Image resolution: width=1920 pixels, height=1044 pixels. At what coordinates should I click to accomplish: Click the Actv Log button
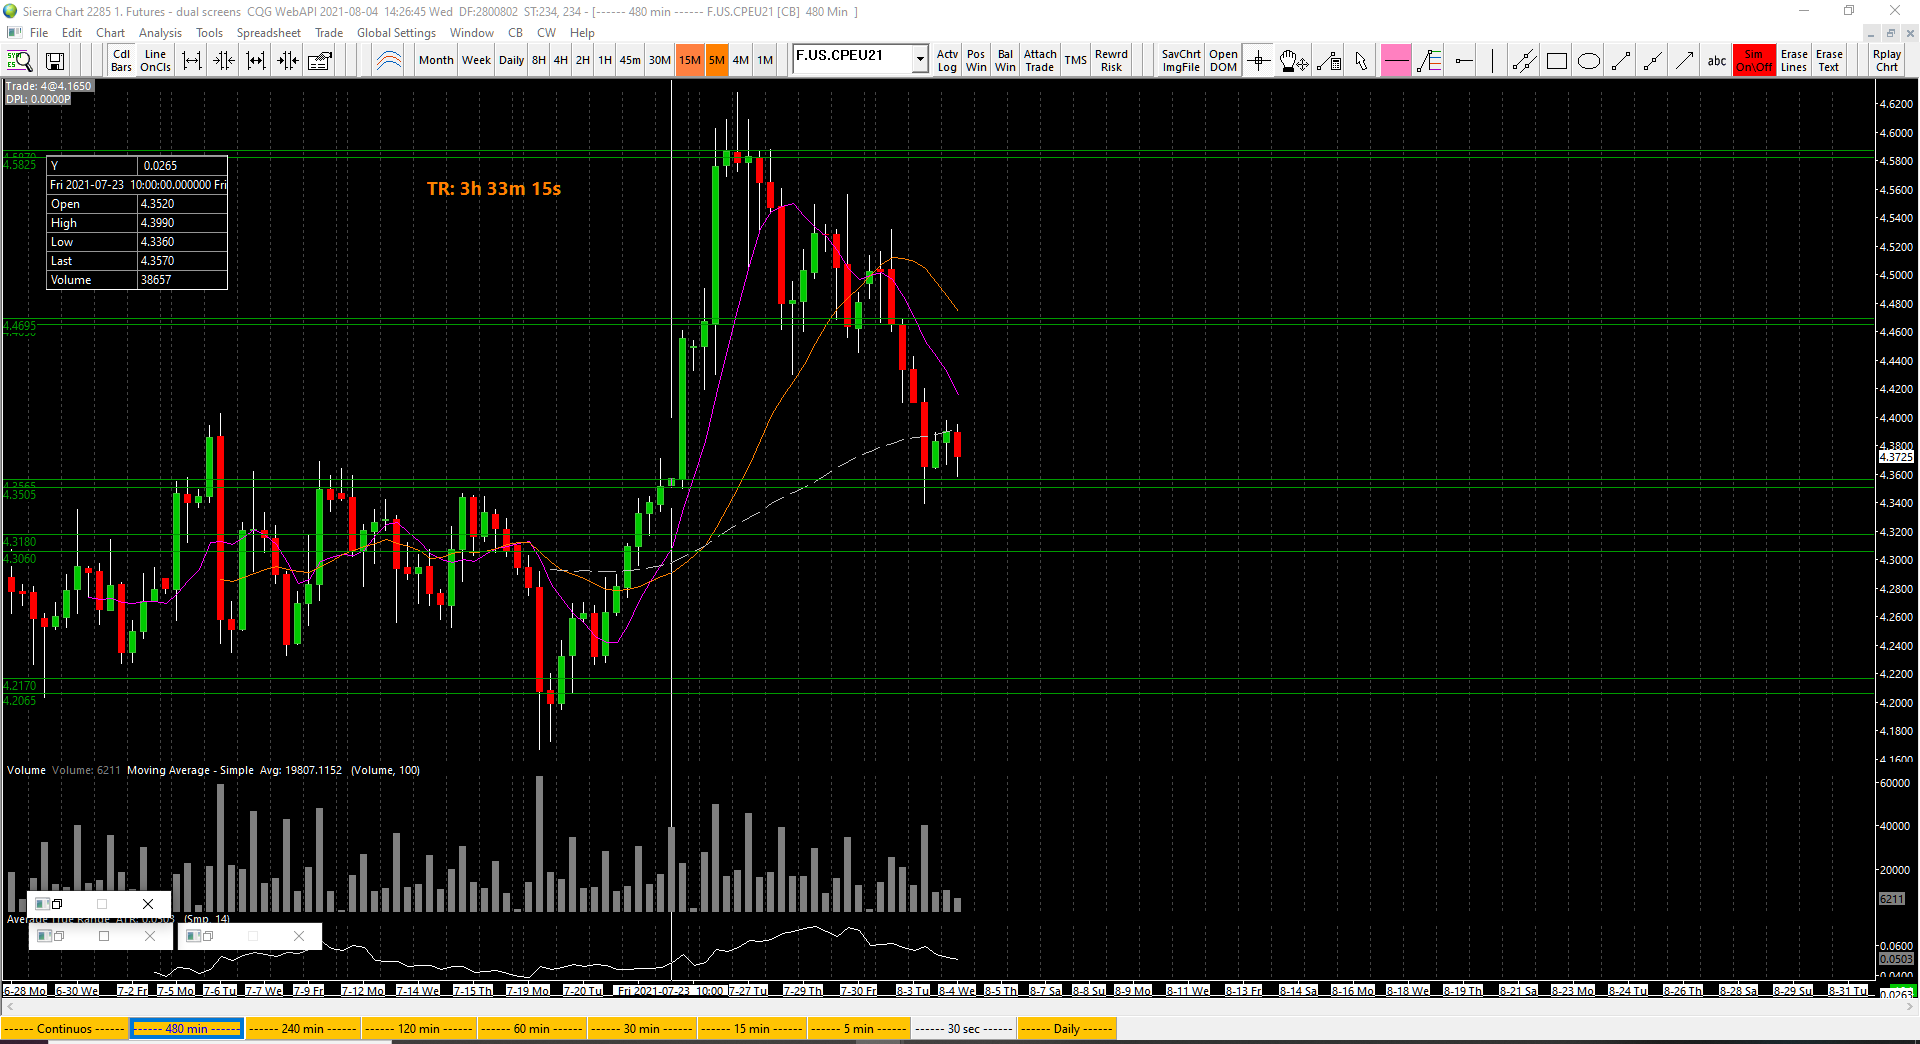coord(947,61)
